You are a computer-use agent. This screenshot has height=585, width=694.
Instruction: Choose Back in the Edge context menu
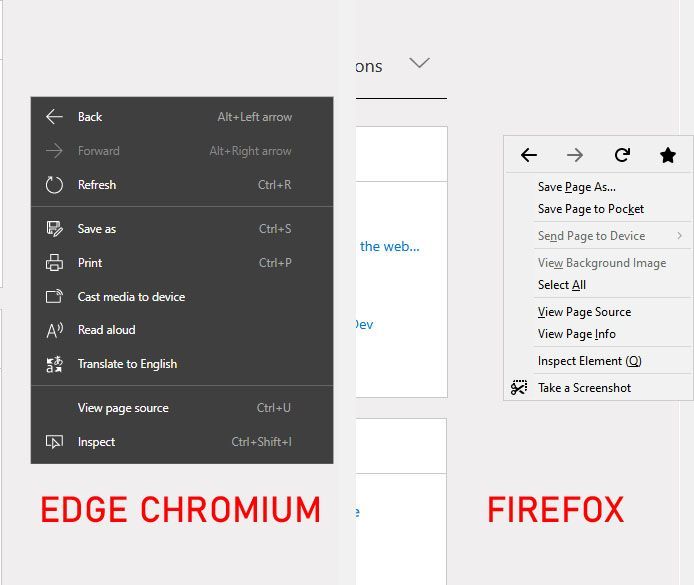pos(182,117)
